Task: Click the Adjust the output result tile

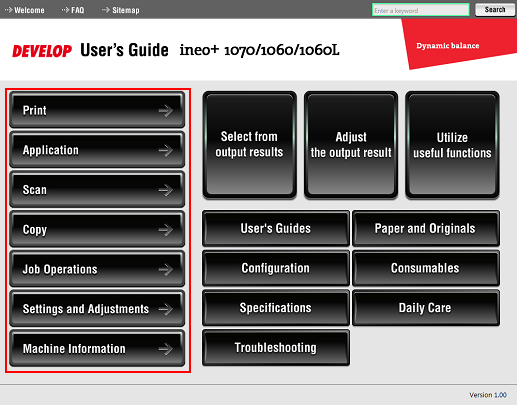Action: pyautogui.click(x=351, y=145)
